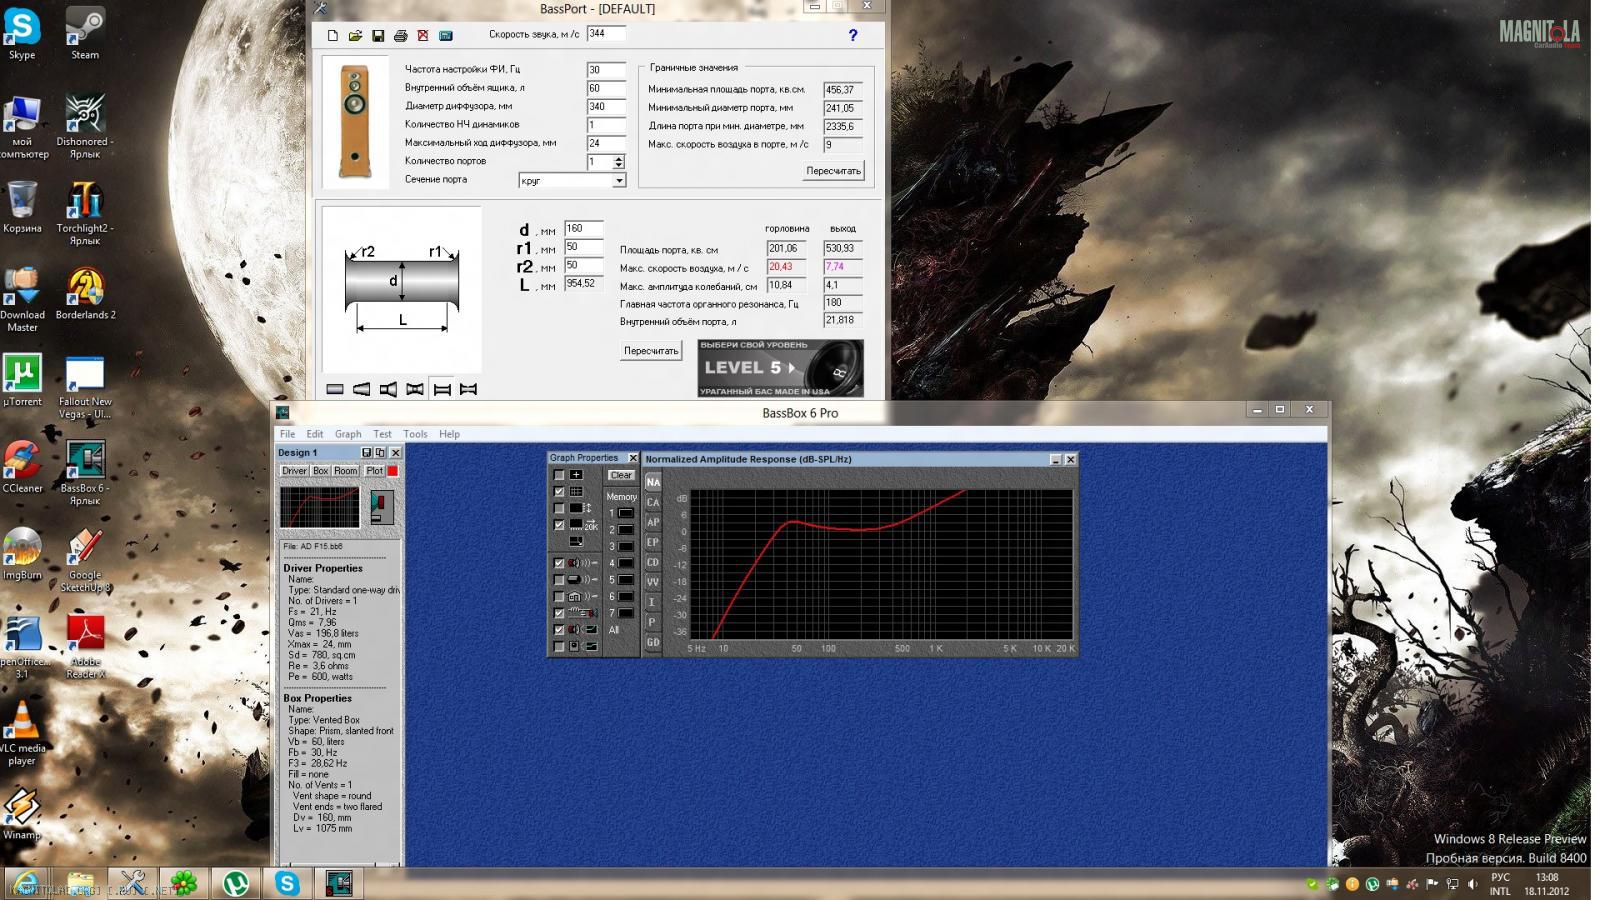Switch graph to I impedance
Screen dimensions: 1600x900
pos(653,602)
